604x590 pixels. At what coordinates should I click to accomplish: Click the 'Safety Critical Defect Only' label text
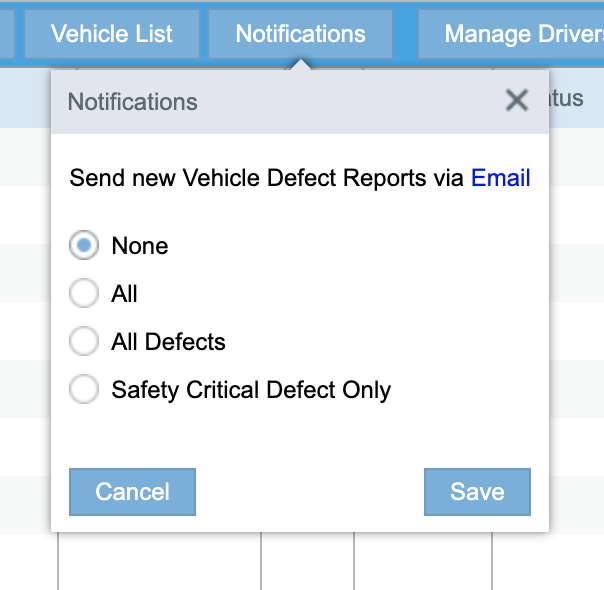pos(251,390)
